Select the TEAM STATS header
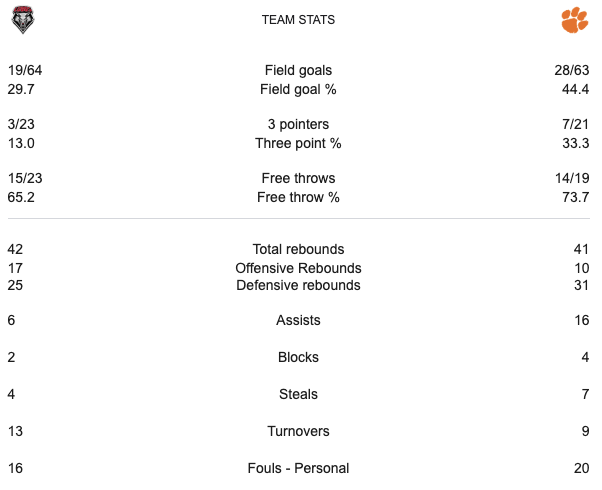The height and width of the screenshot is (490, 602). tap(298, 20)
